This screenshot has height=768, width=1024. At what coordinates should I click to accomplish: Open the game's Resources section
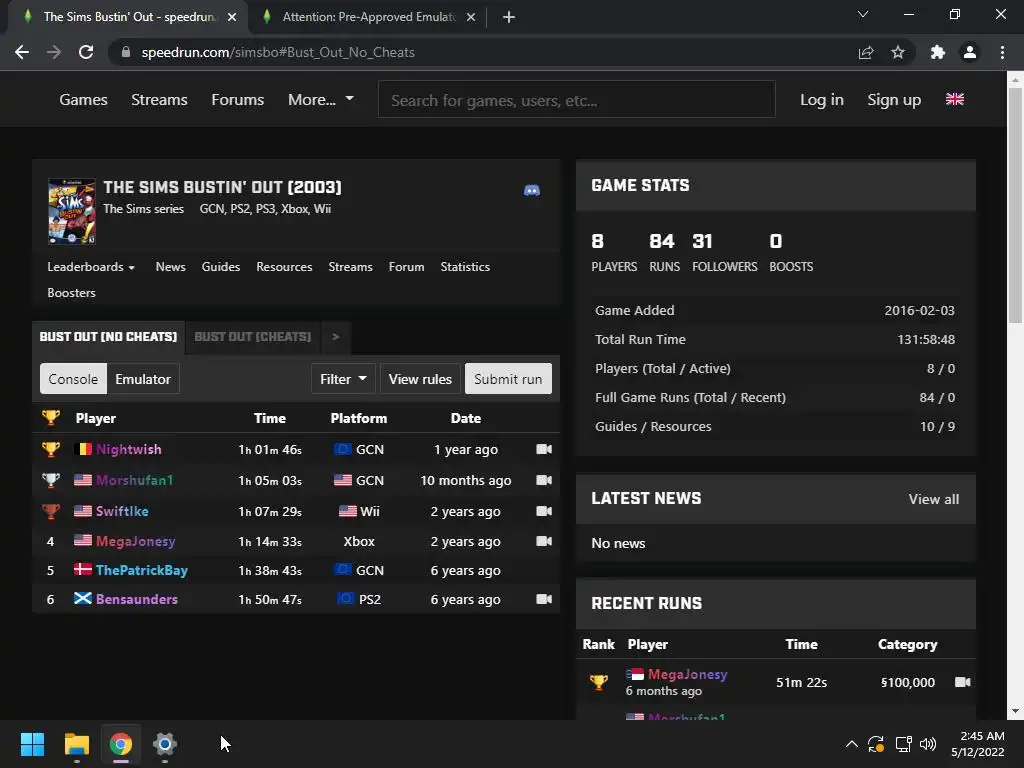[x=284, y=266]
